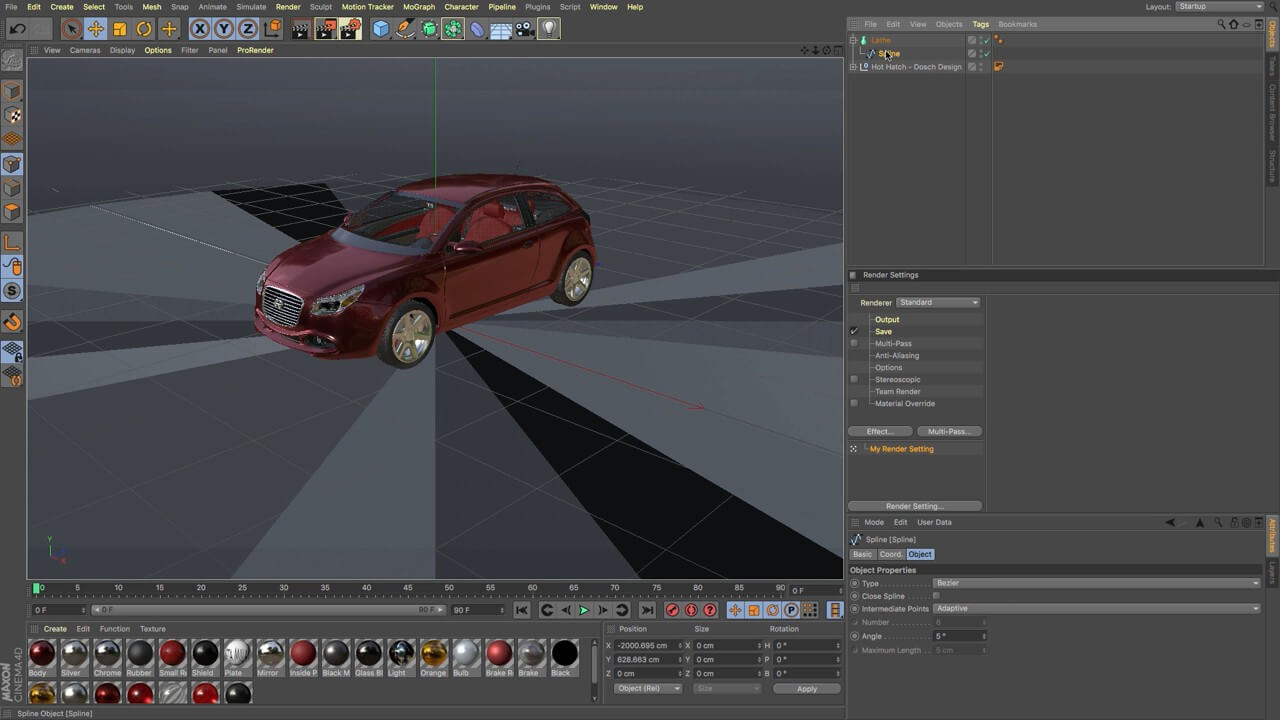
Task: Select the Move tool in top toolbar
Action: (95, 29)
